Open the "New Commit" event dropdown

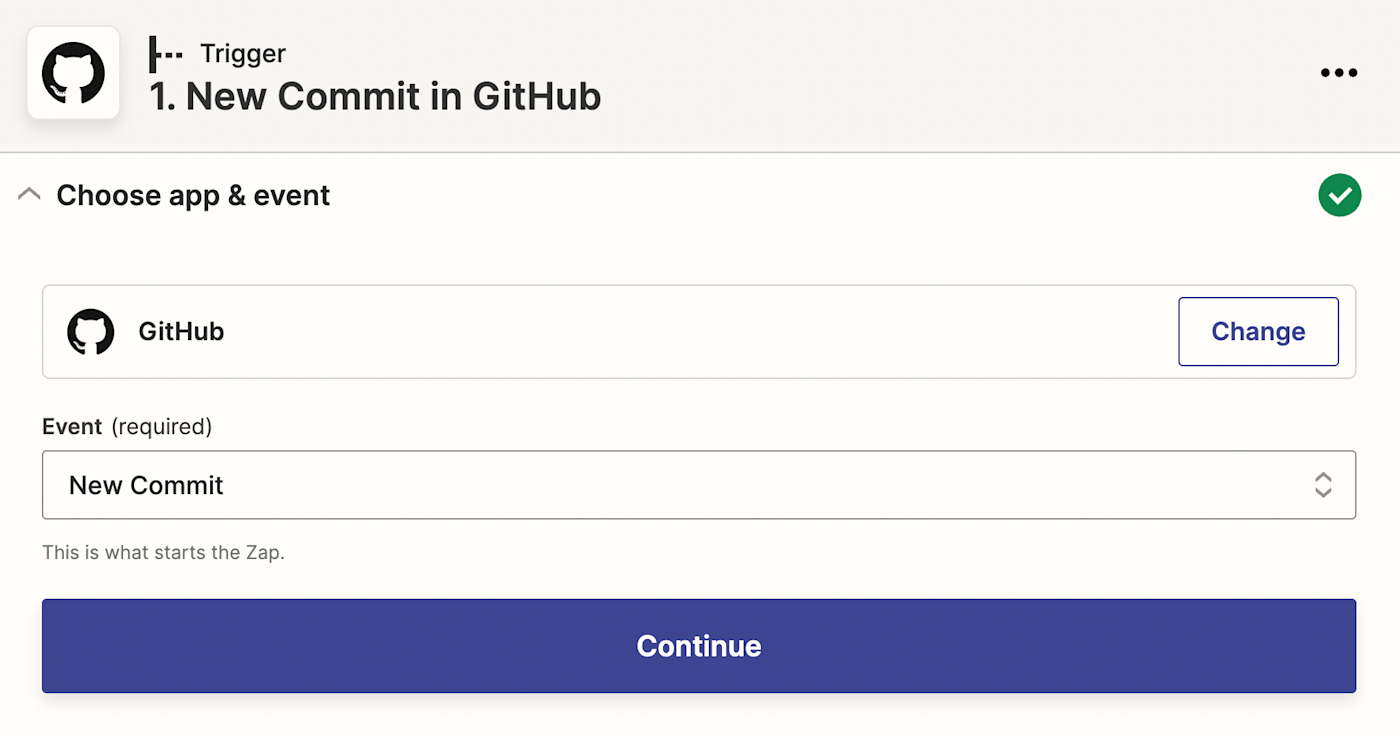click(x=698, y=485)
